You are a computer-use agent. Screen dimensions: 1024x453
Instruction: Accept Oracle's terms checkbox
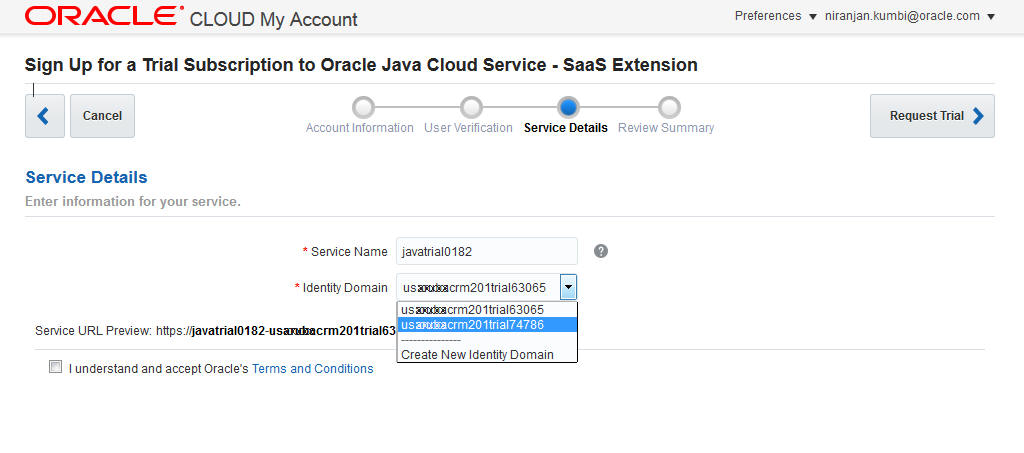click(55, 367)
